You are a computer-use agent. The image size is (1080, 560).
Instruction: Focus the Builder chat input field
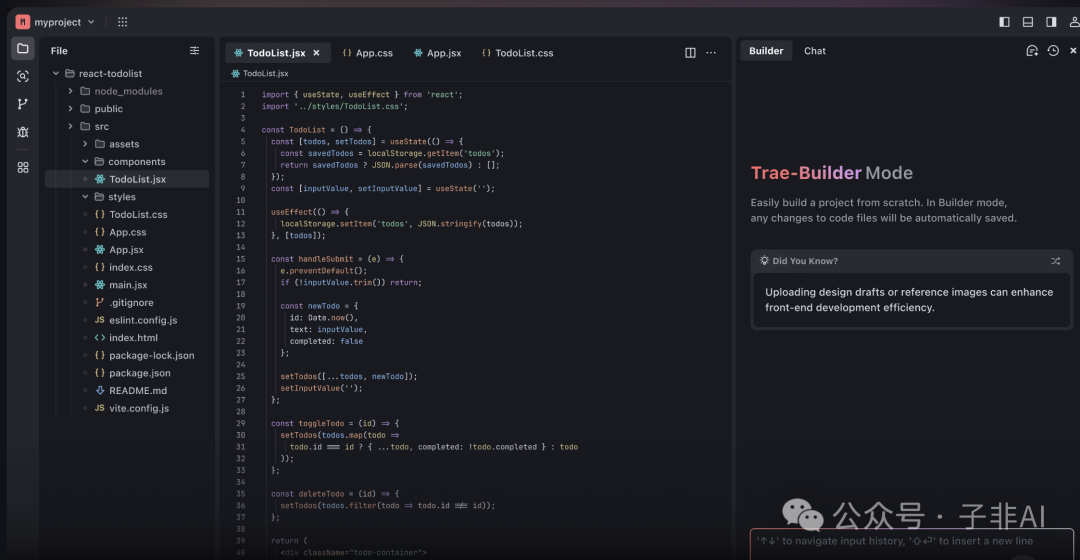pyautogui.click(x=911, y=544)
